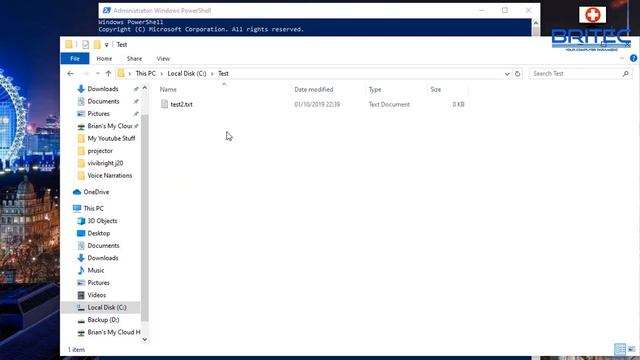Open Backup (D:) drive
The image size is (640, 360).
coord(103,320)
